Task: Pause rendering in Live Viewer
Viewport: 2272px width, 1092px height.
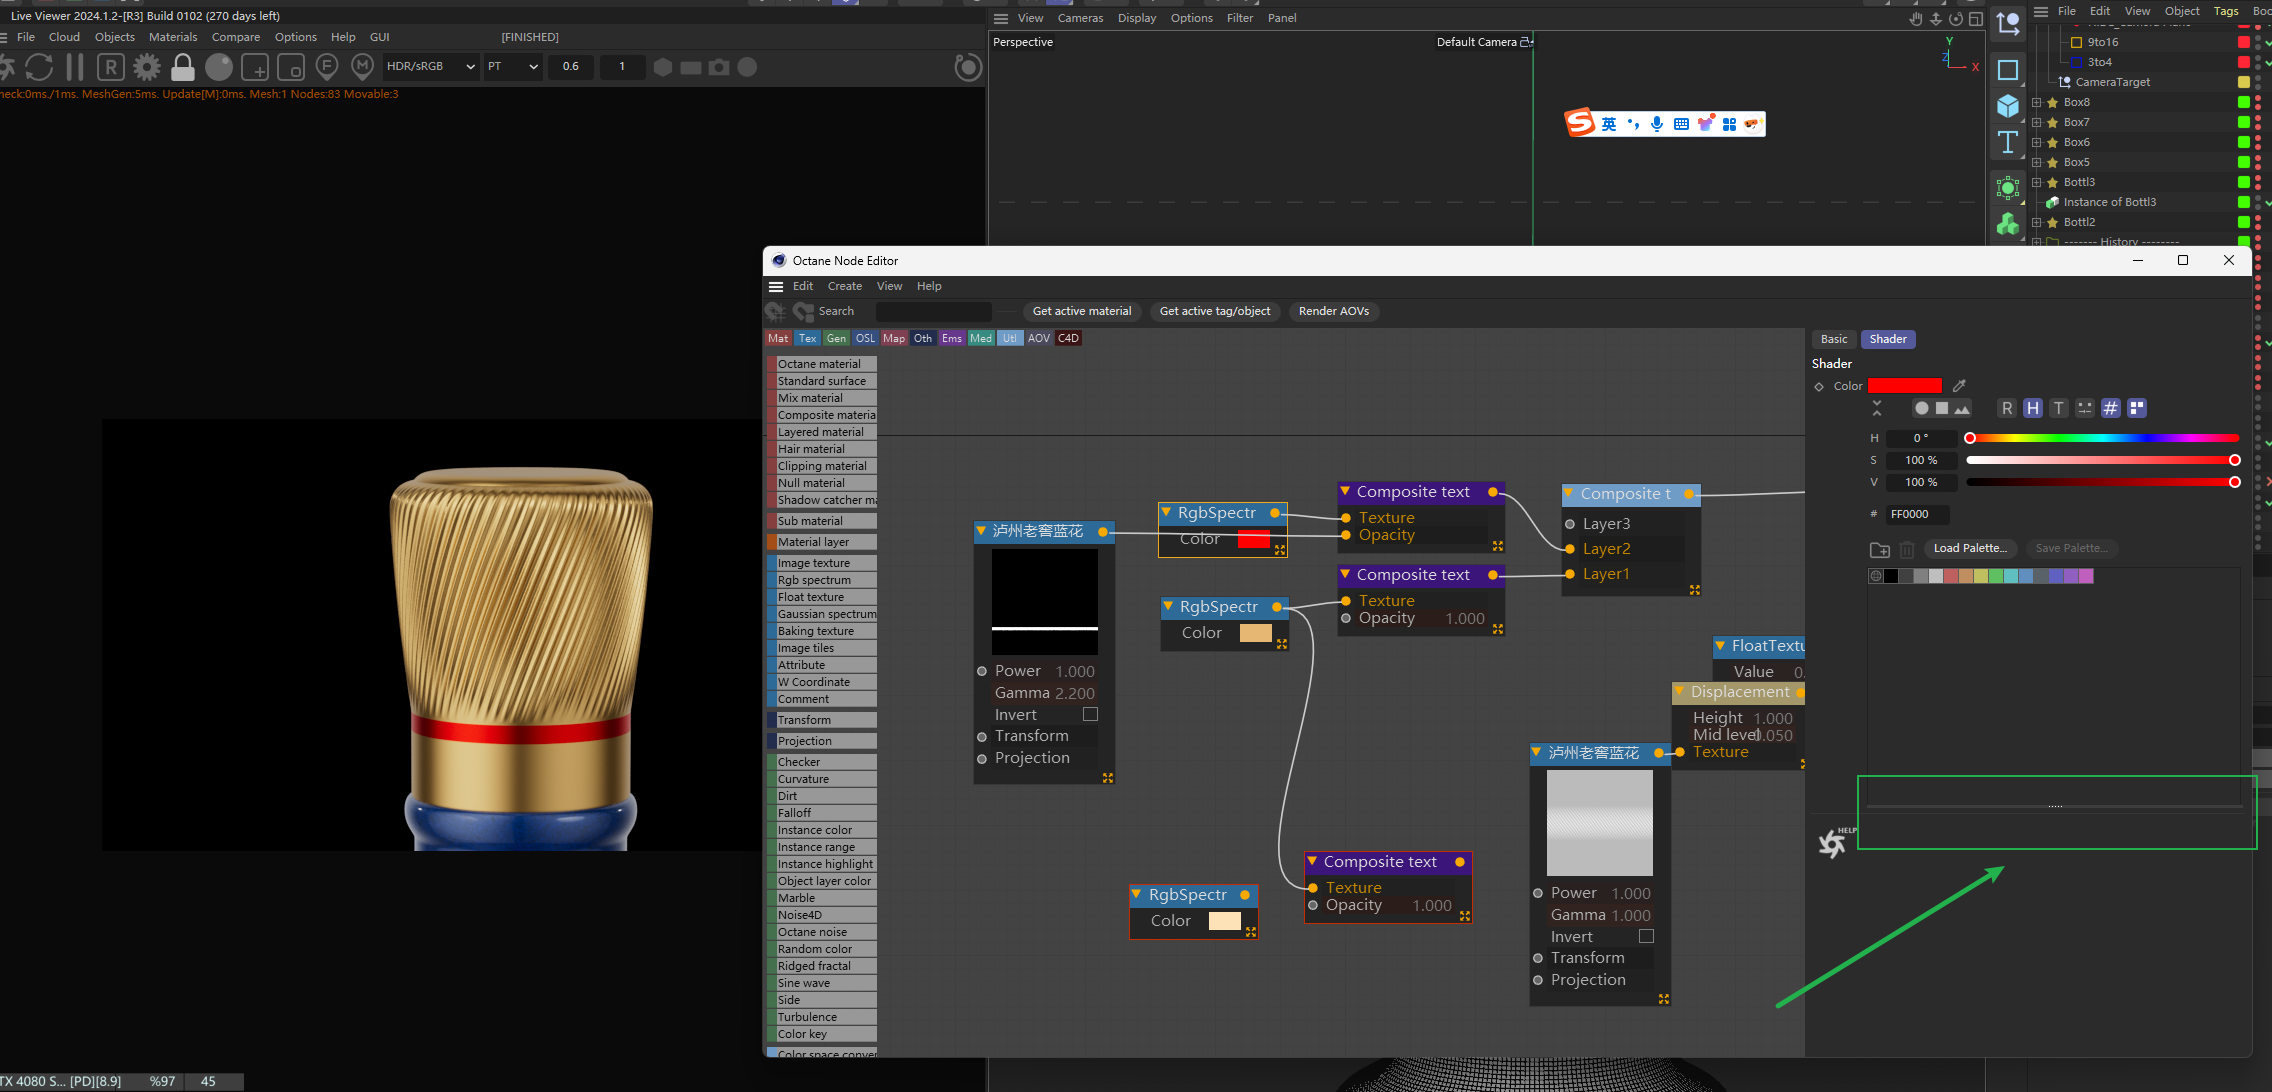Action: 75,67
